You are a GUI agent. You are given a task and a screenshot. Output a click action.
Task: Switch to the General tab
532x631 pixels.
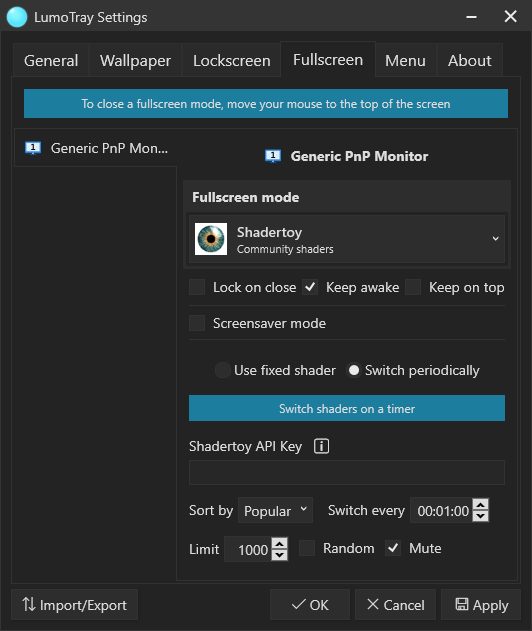[51, 61]
